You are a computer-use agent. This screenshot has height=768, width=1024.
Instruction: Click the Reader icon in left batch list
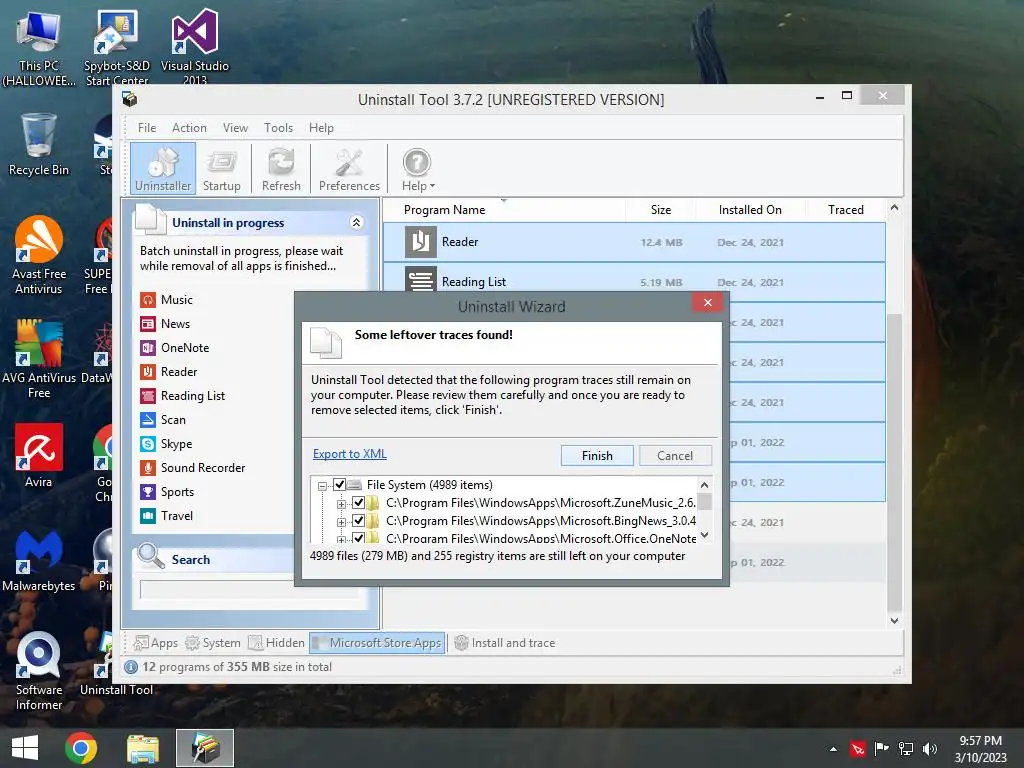[148, 372]
